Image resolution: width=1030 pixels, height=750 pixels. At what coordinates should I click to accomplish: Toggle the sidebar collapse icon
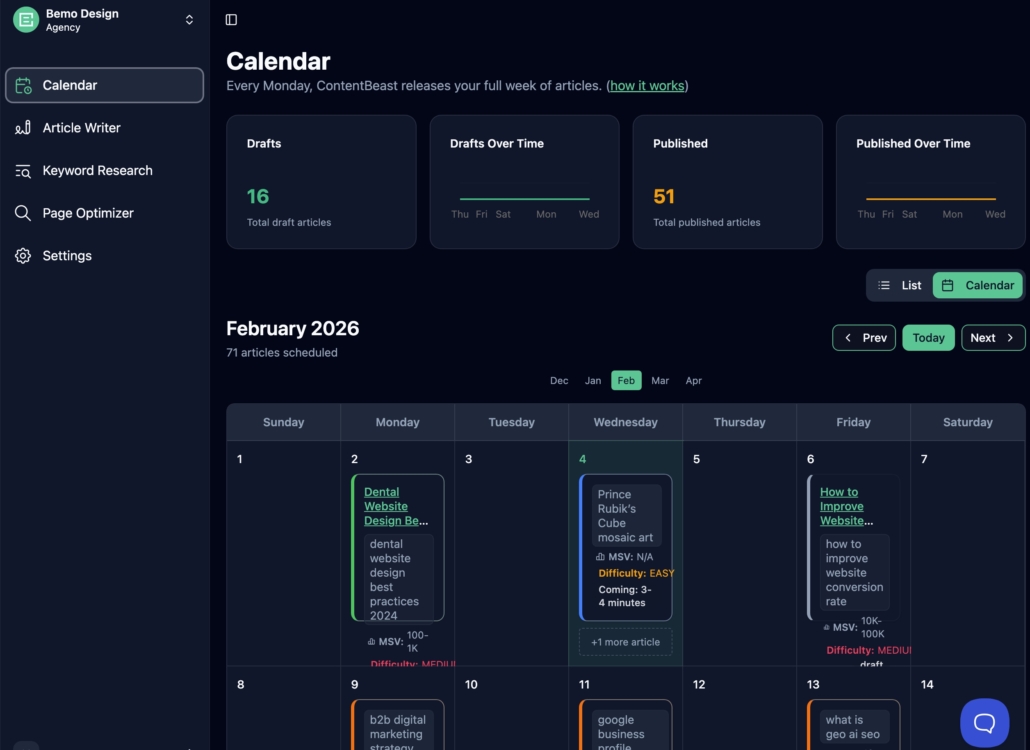[x=231, y=20]
